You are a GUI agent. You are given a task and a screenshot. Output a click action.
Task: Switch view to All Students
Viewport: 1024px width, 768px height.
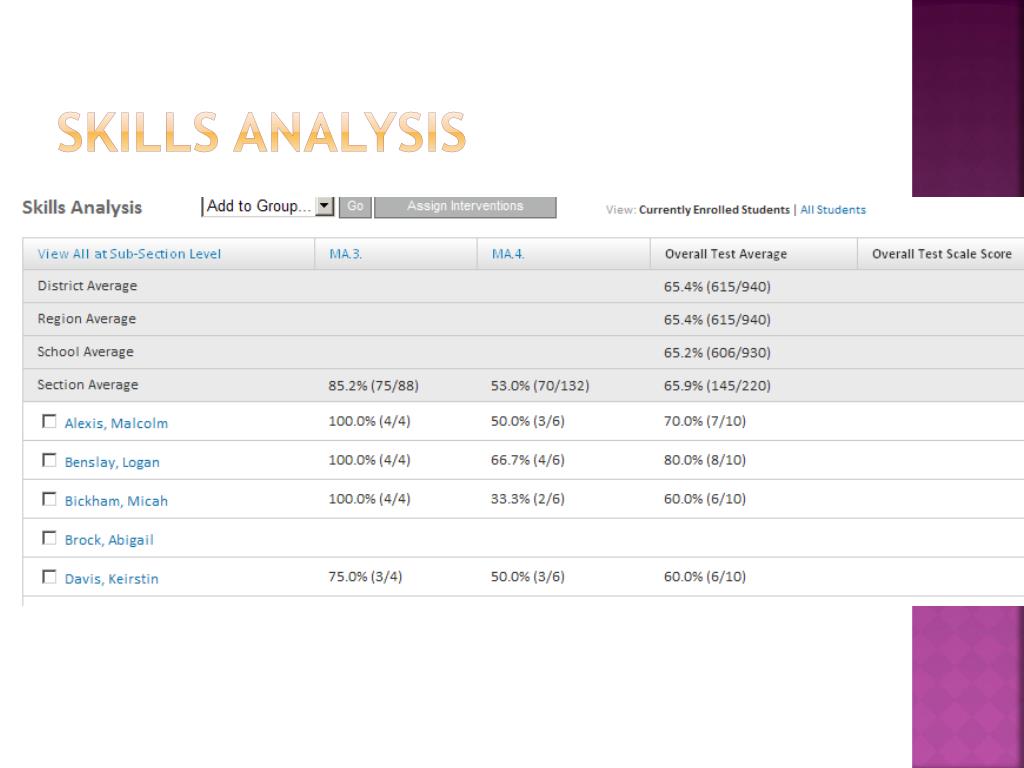(833, 210)
